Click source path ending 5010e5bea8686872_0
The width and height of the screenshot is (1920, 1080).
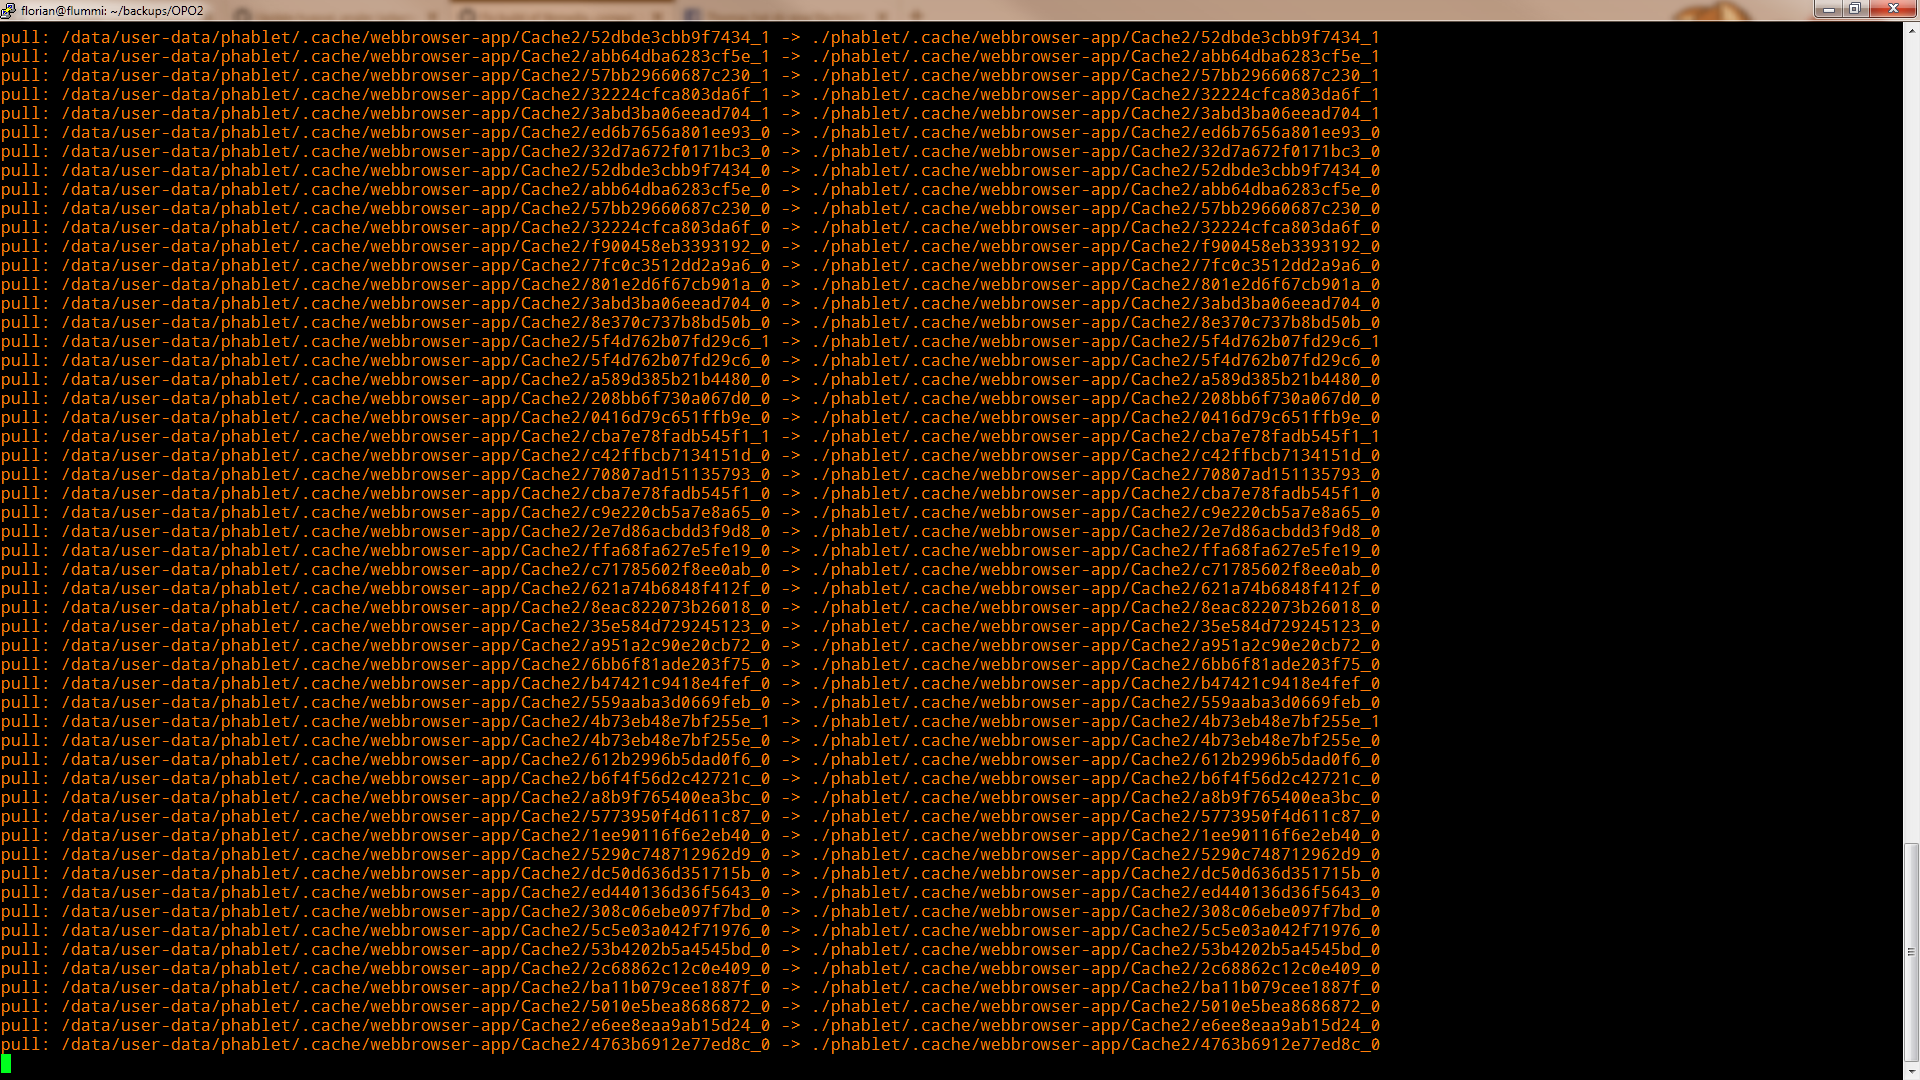pyautogui.click(x=416, y=1006)
